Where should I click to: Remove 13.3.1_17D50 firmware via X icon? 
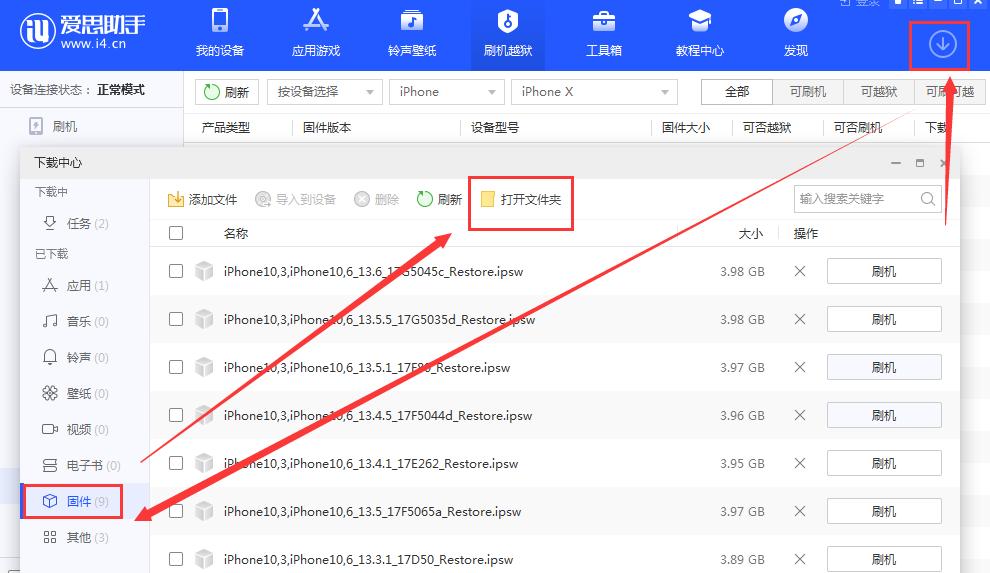coord(800,559)
